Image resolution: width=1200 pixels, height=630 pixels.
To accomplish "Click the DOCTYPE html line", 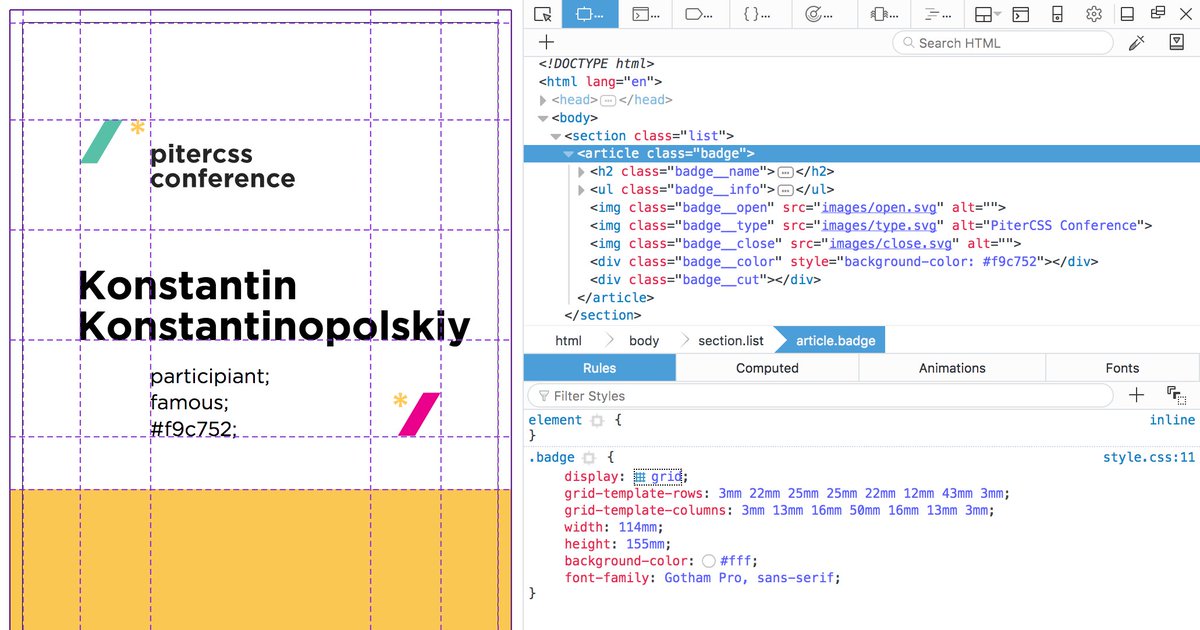I will tap(597, 64).
